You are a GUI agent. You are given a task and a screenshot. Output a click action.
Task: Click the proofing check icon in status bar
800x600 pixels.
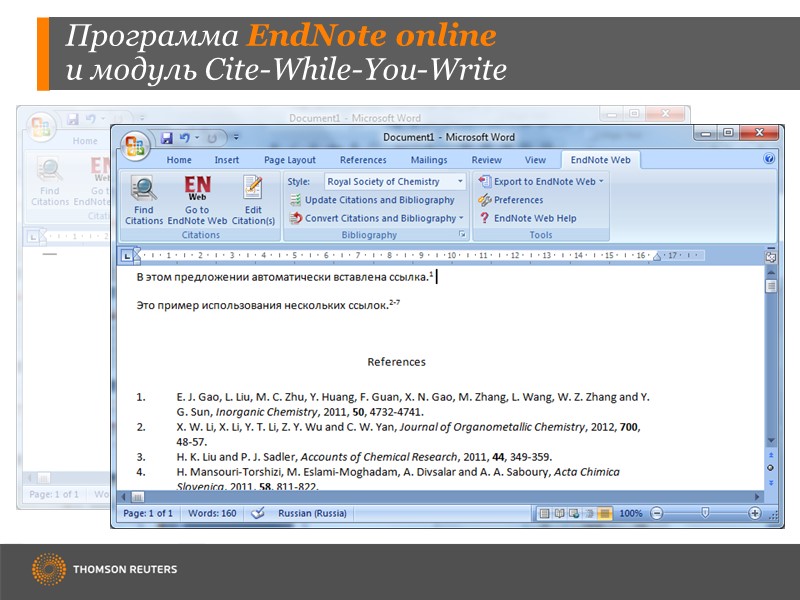pos(258,513)
